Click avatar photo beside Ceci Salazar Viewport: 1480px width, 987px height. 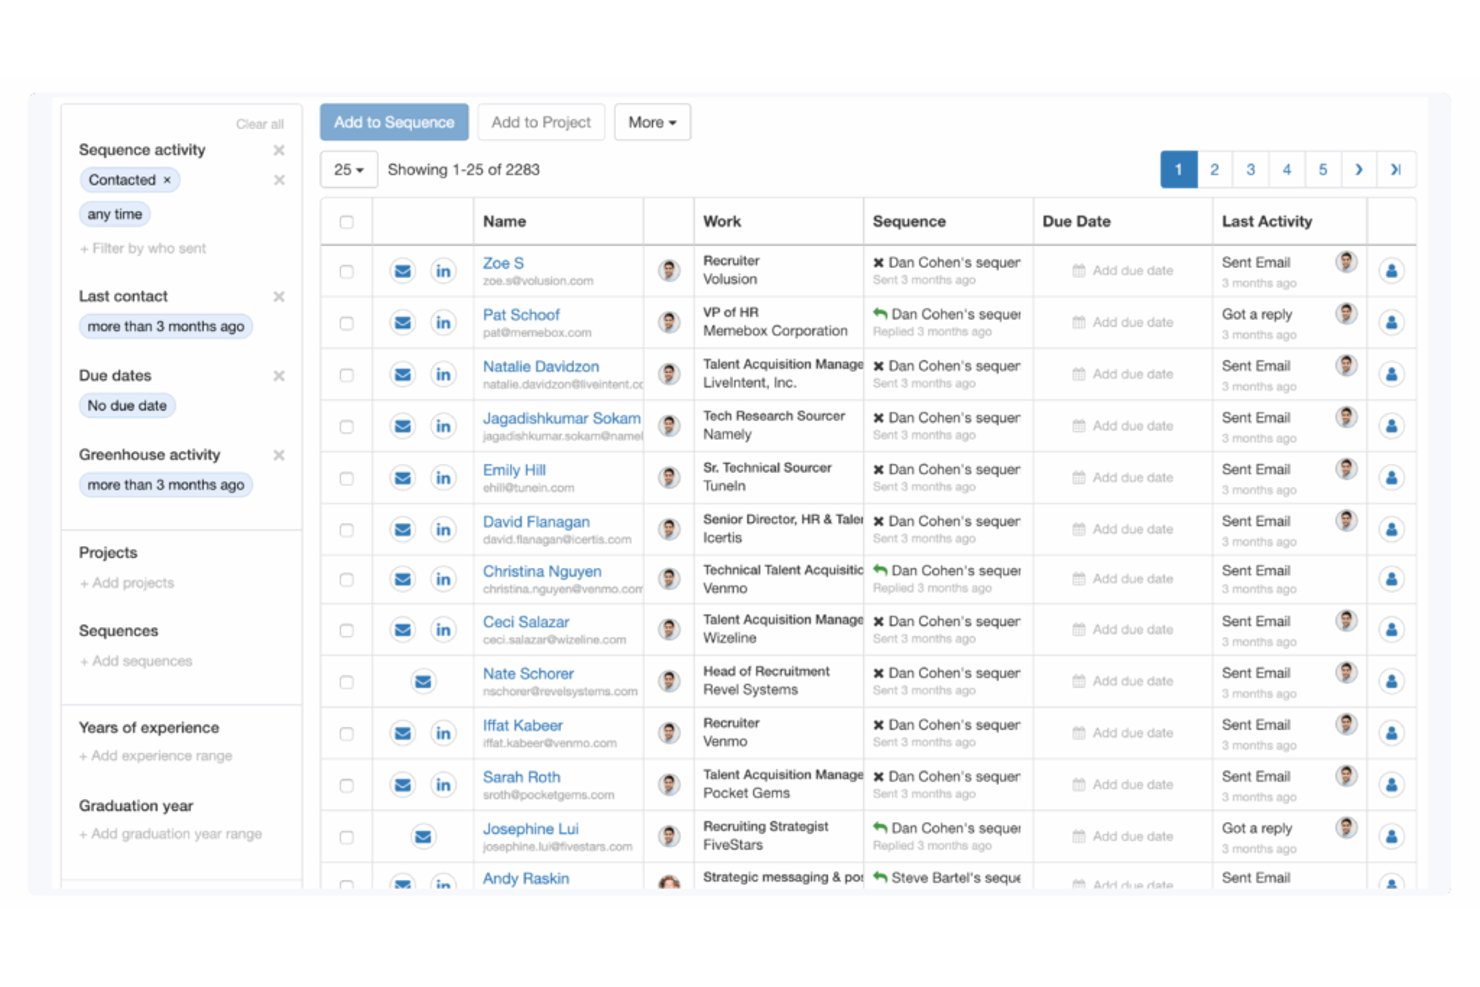pyautogui.click(x=669, y=630)
